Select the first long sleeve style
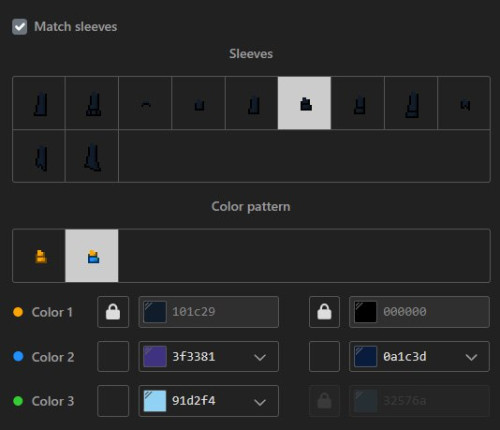Image resolution: width=500 pixels, height=430 pixels. (x=39, y=103)
